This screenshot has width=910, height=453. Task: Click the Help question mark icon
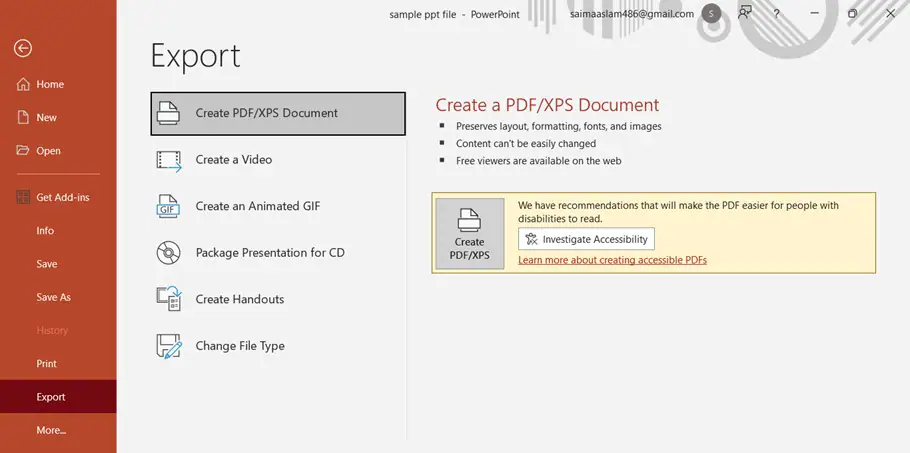[777, 14]
